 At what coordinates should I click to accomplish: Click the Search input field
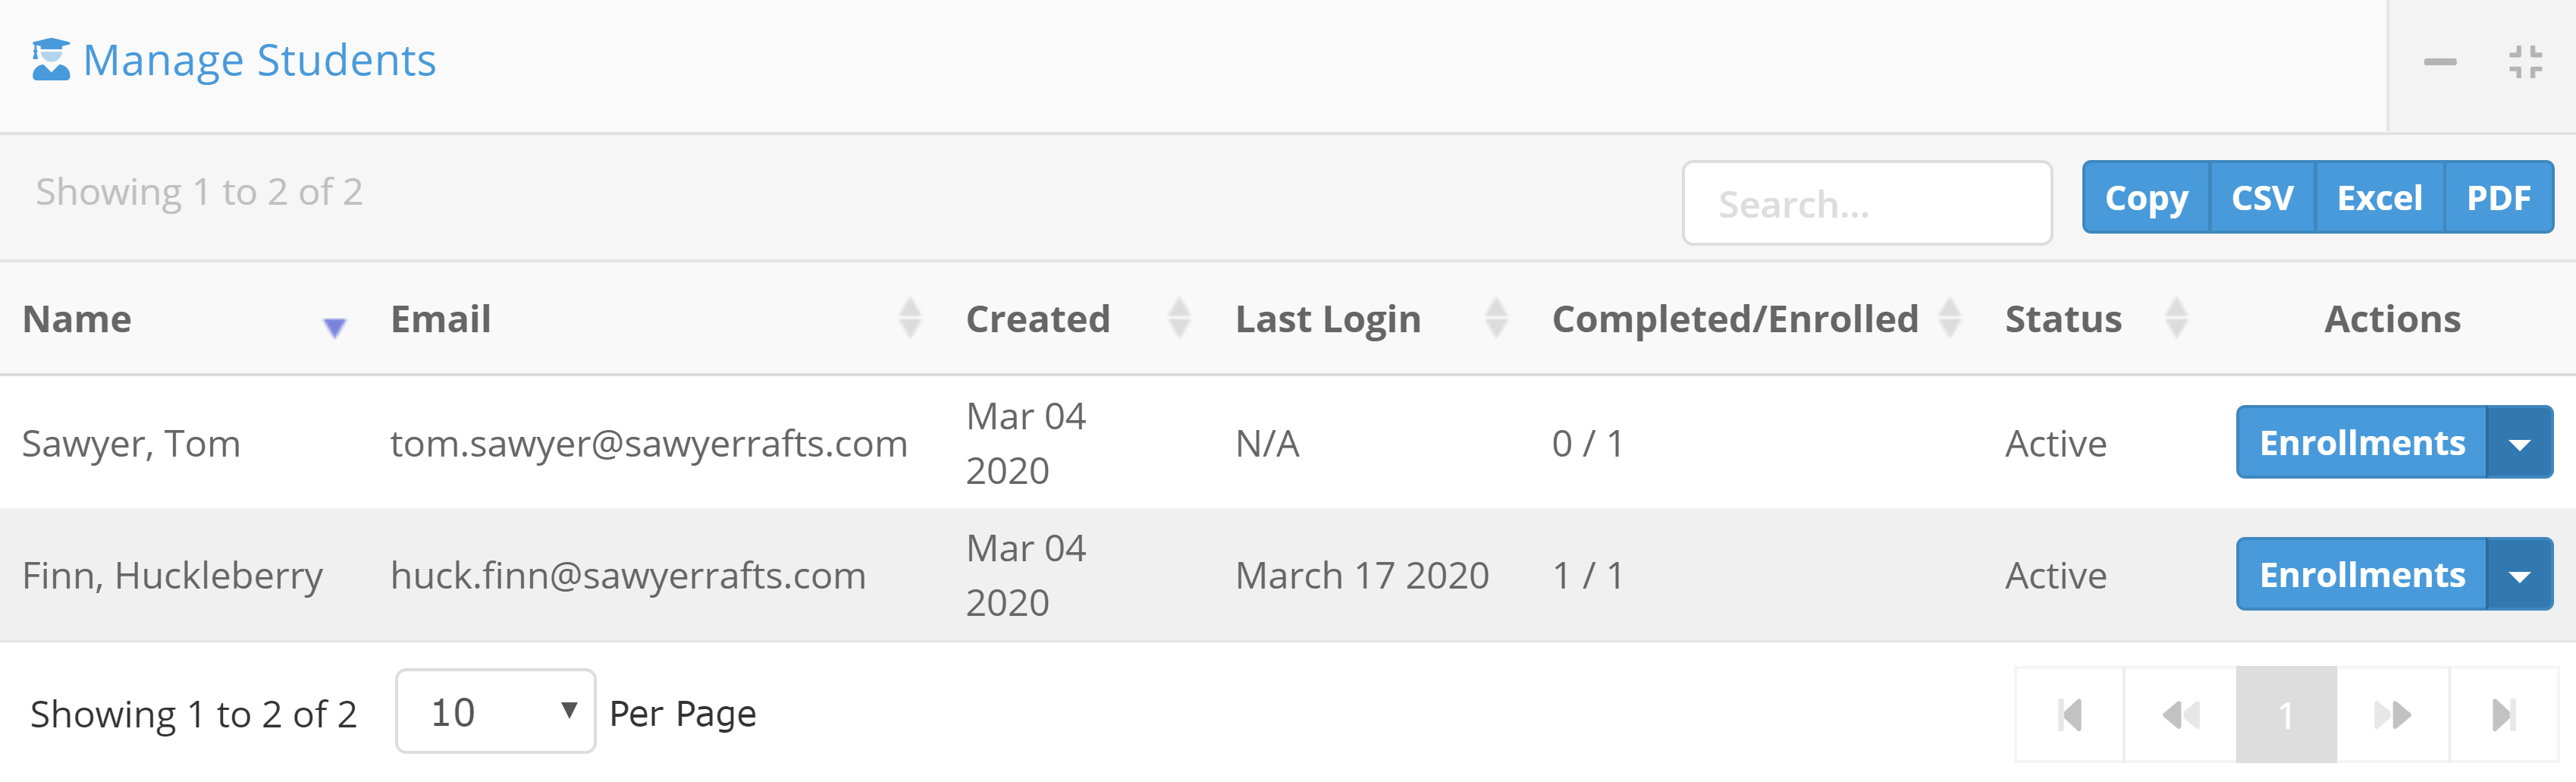click(1866, 204)
